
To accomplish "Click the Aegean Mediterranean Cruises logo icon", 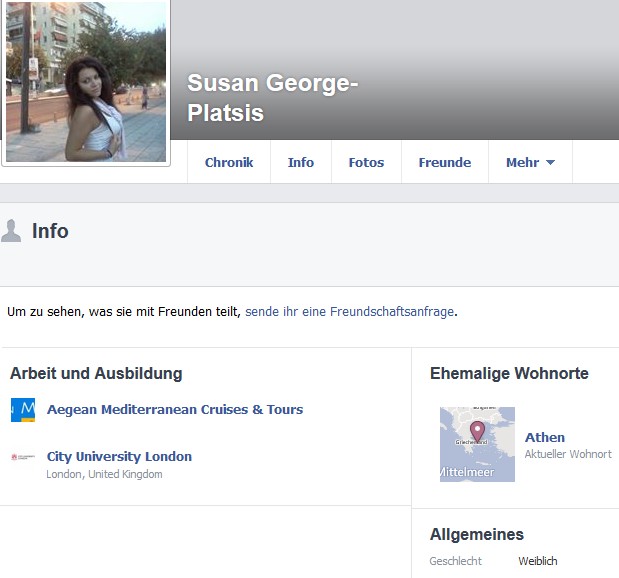I will pos(23,410).
